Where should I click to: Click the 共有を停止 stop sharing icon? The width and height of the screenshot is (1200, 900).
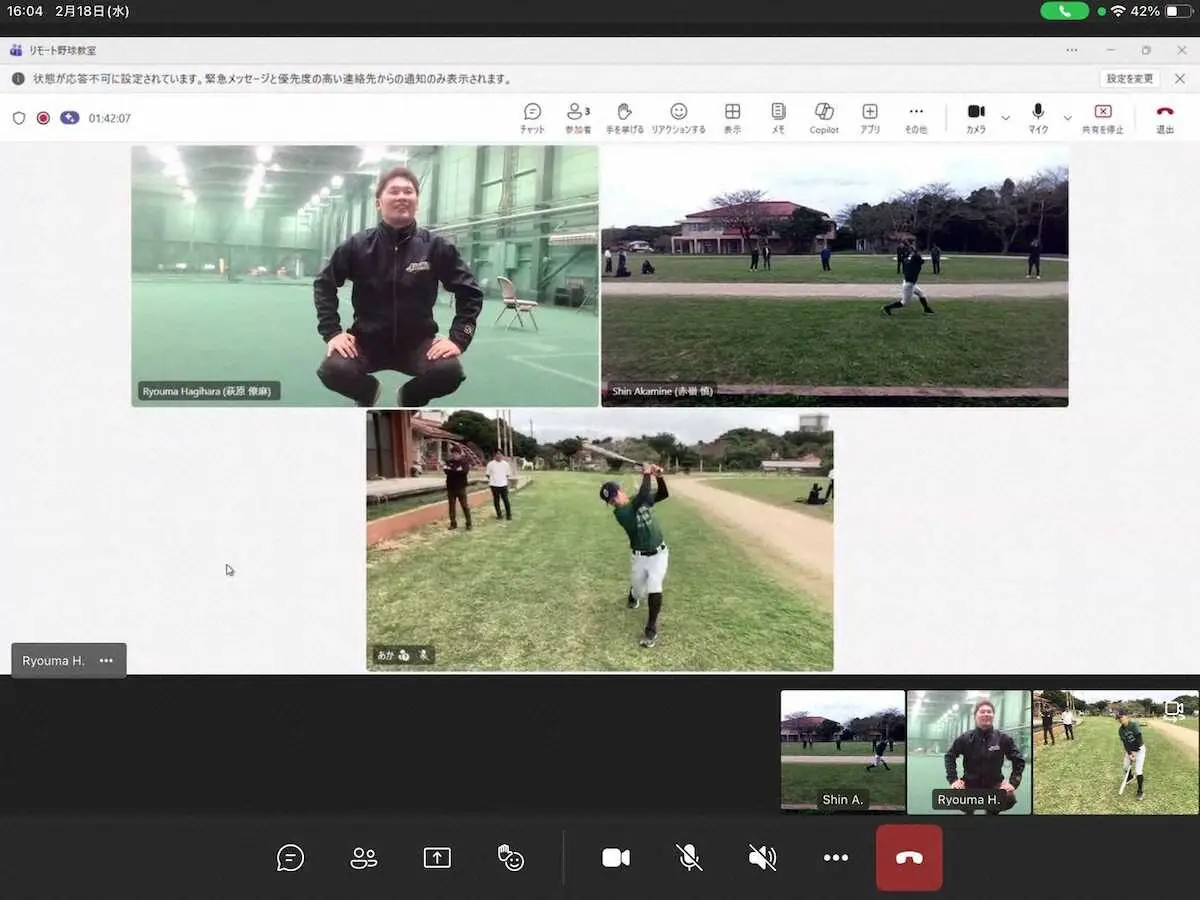(1102, 117)
